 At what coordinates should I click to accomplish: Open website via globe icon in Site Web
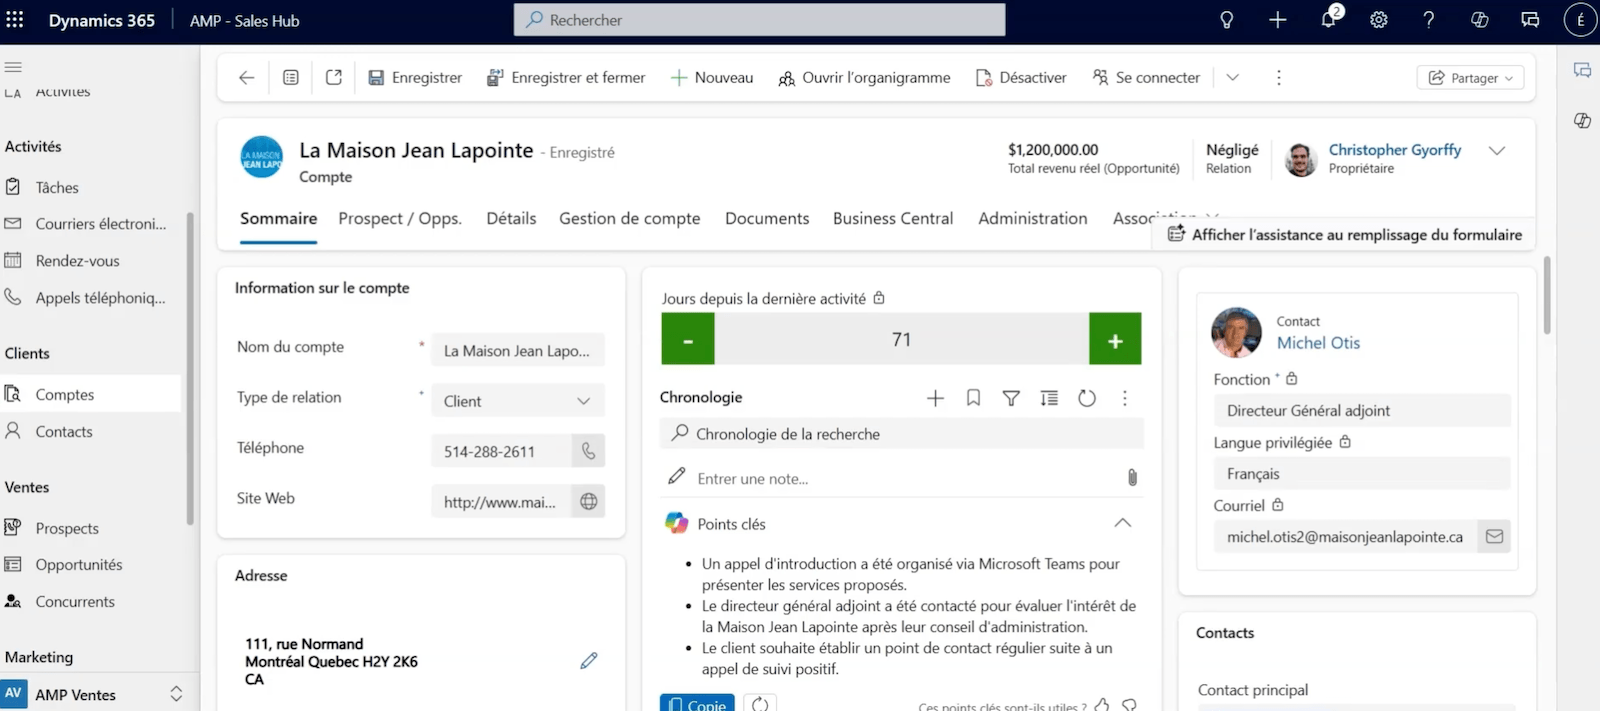coord(588,501)
